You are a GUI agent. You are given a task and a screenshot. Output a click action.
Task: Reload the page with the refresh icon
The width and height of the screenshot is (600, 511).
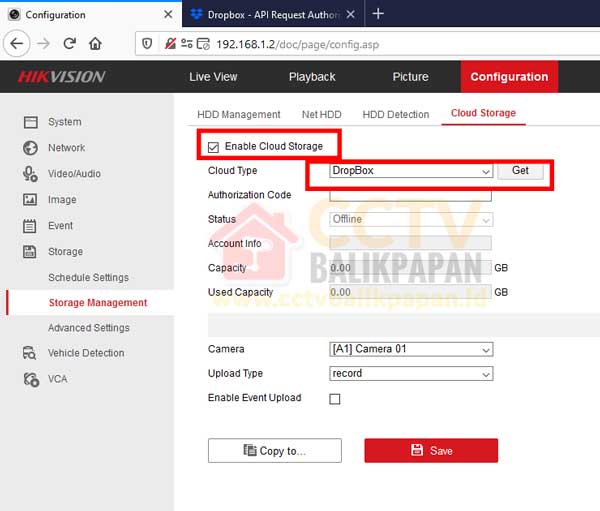[x=69, y=44]
